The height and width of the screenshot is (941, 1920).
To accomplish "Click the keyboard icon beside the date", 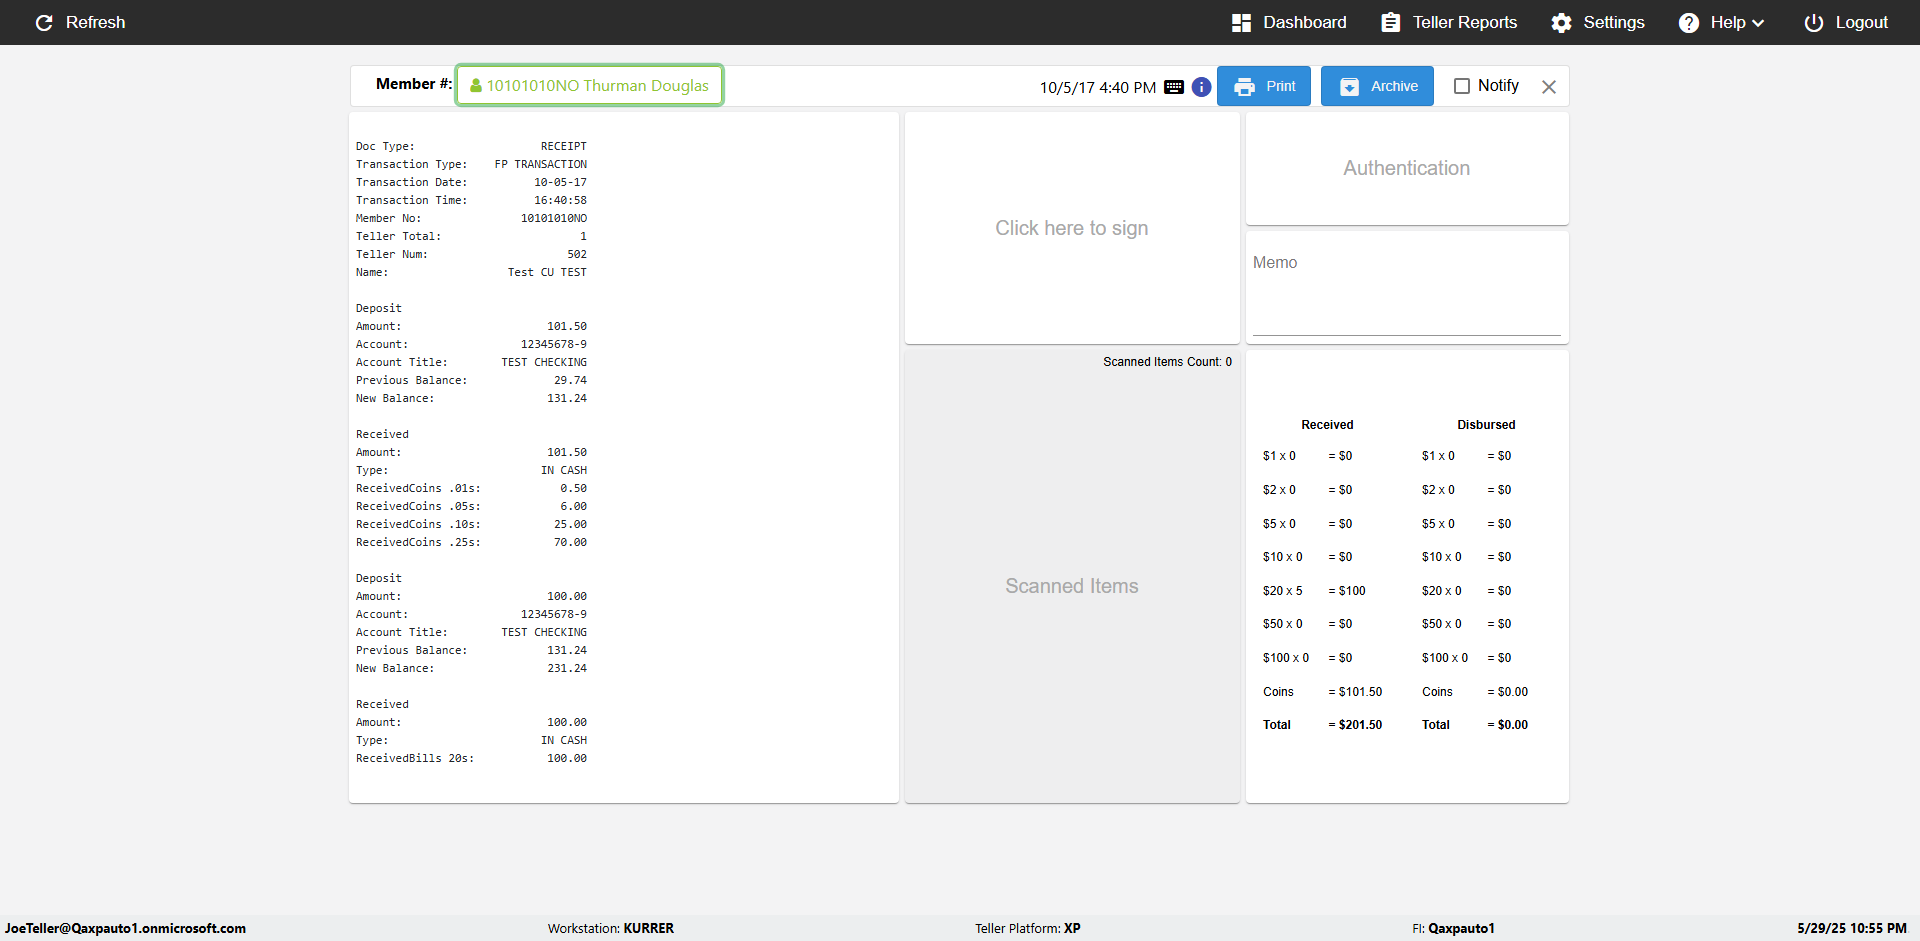I will click(1174, 87).
